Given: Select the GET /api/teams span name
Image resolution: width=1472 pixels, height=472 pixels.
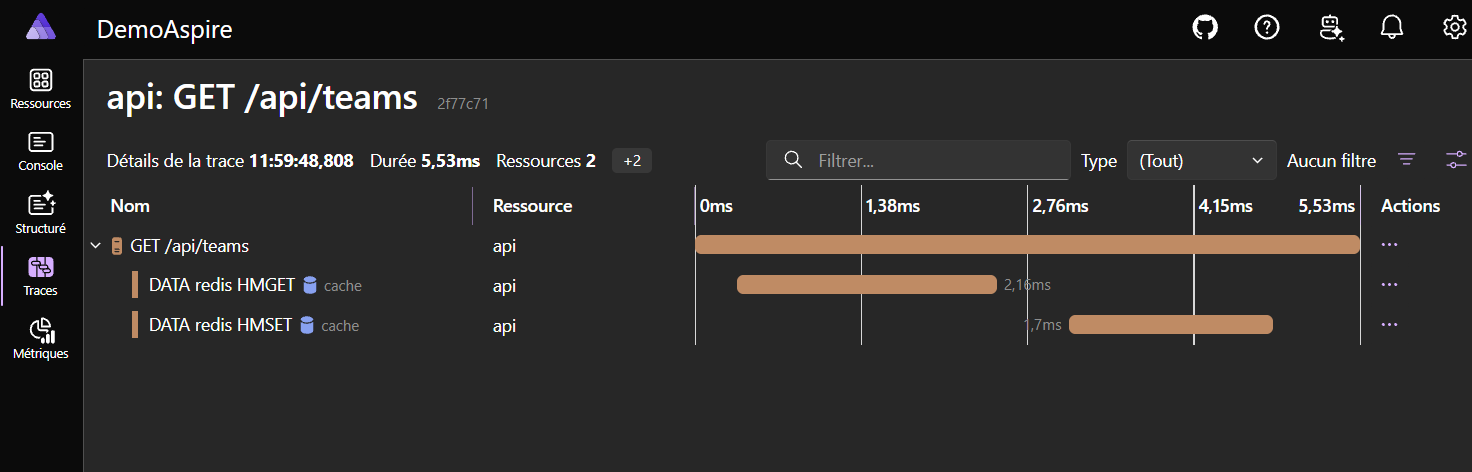Looking at the screenshot, I should 189,245.
